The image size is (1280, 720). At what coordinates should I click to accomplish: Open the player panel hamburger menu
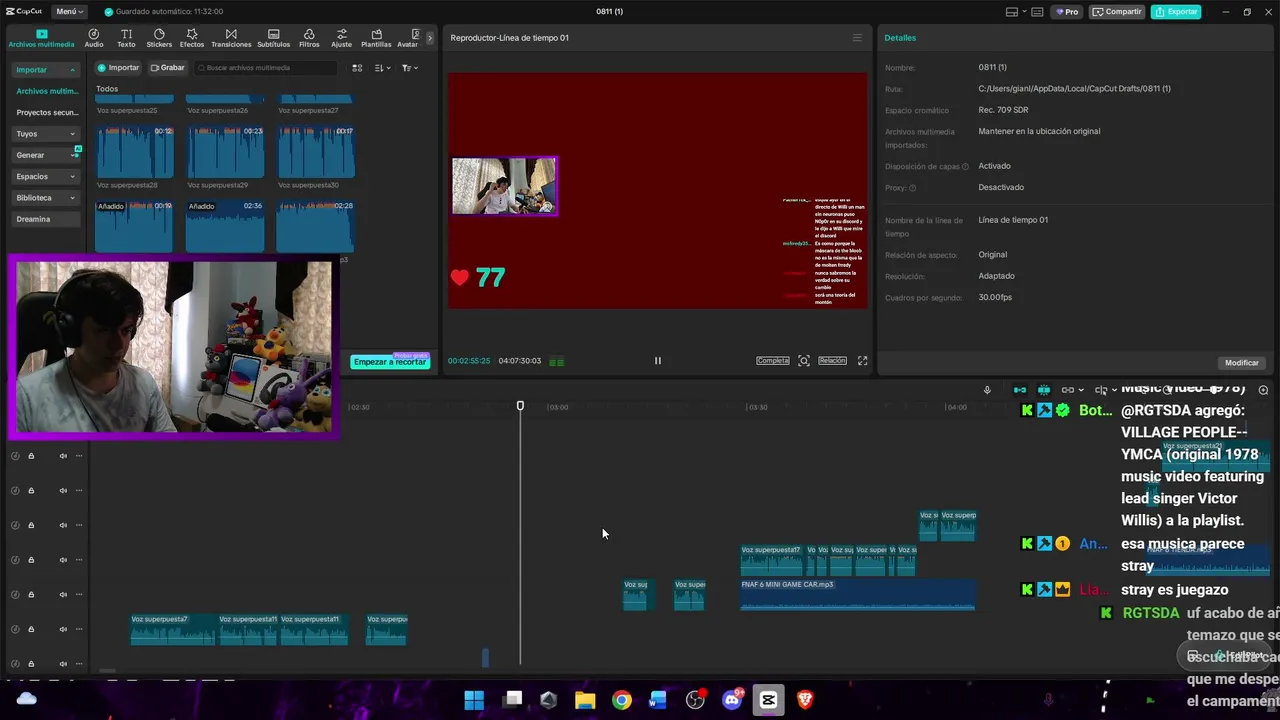pyautogui.click(x=856, y=38)
